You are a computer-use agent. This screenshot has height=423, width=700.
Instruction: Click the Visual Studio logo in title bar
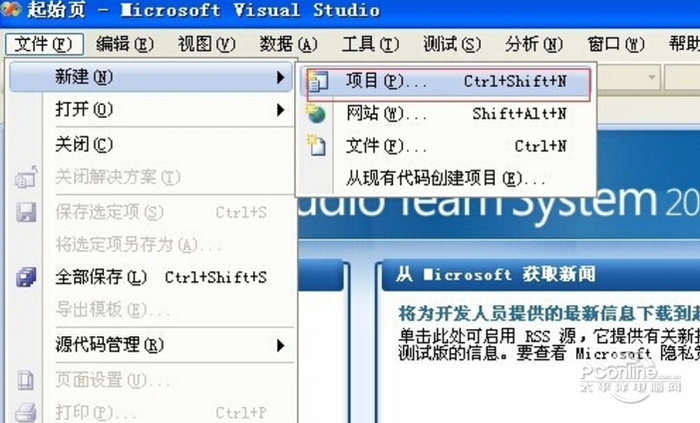tap(11, 10)
